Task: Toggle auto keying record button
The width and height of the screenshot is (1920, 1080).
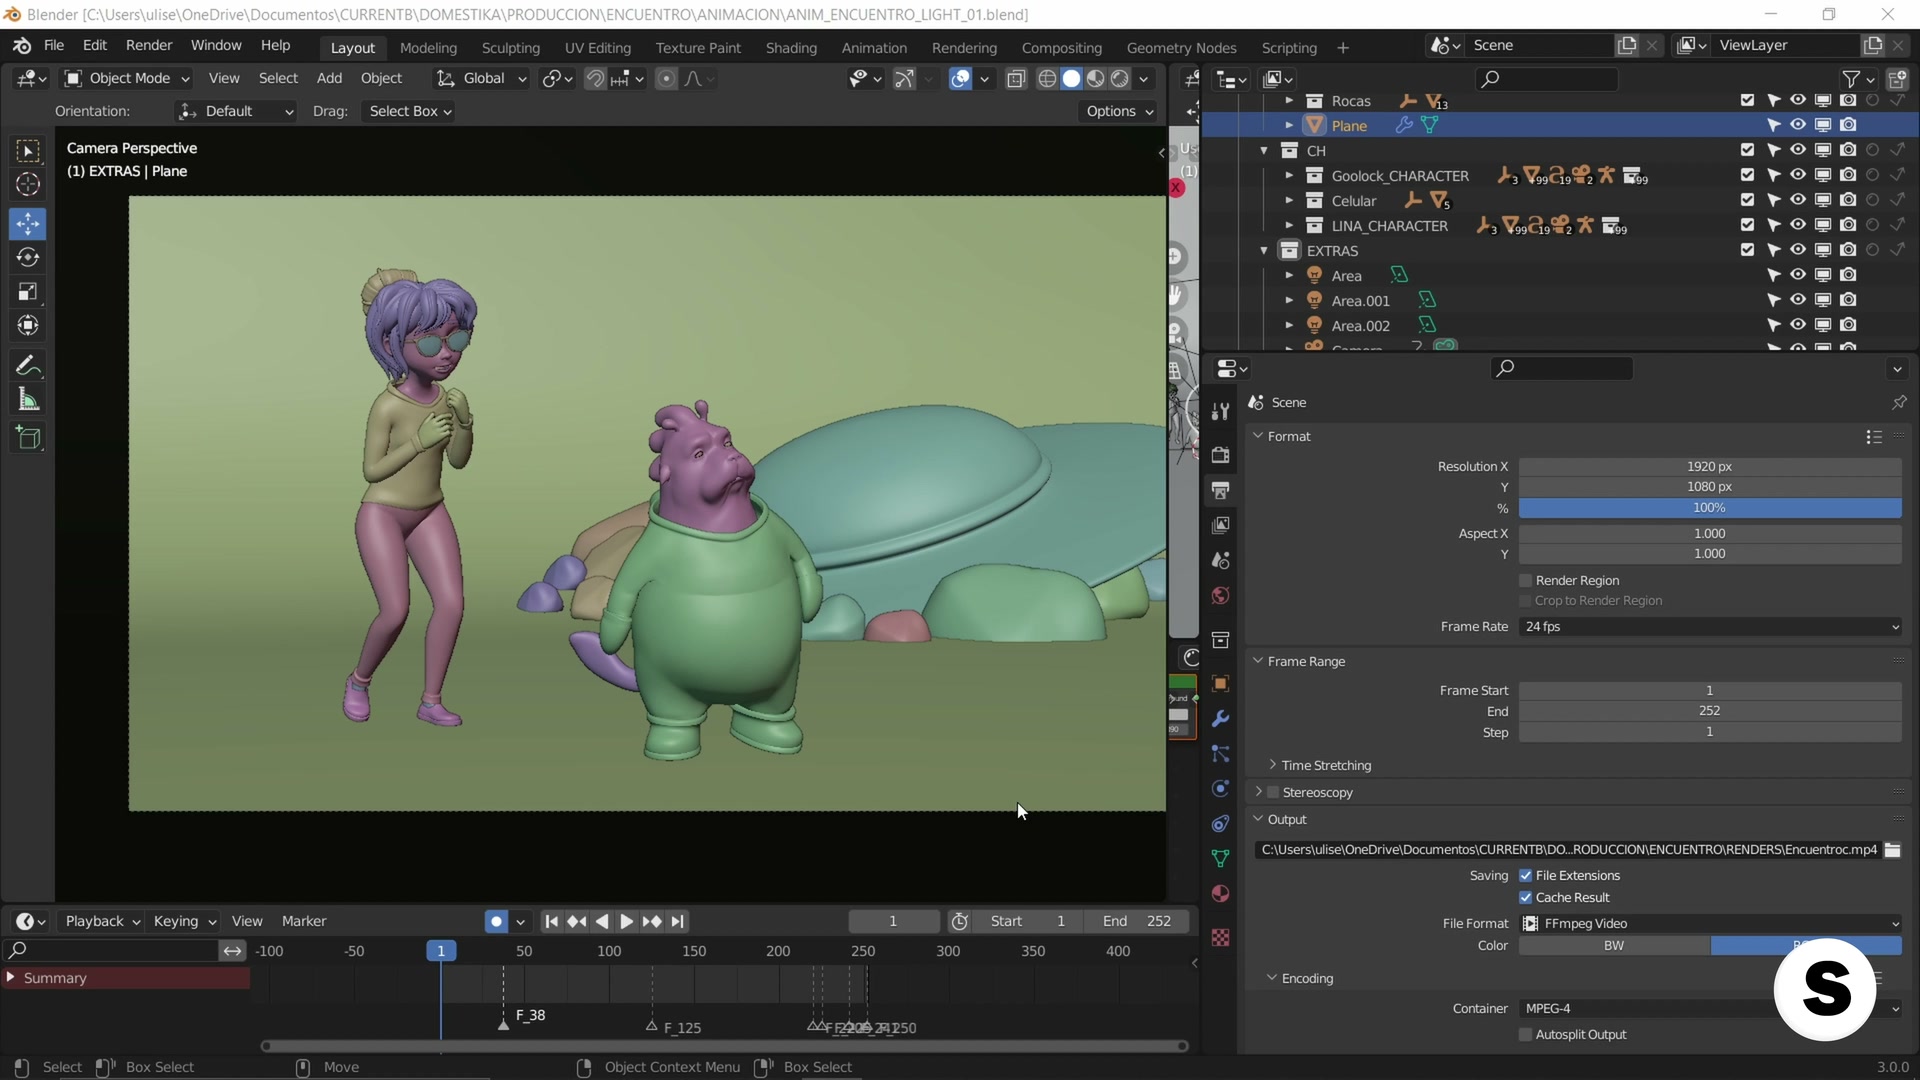Action: tap(496, 922)
